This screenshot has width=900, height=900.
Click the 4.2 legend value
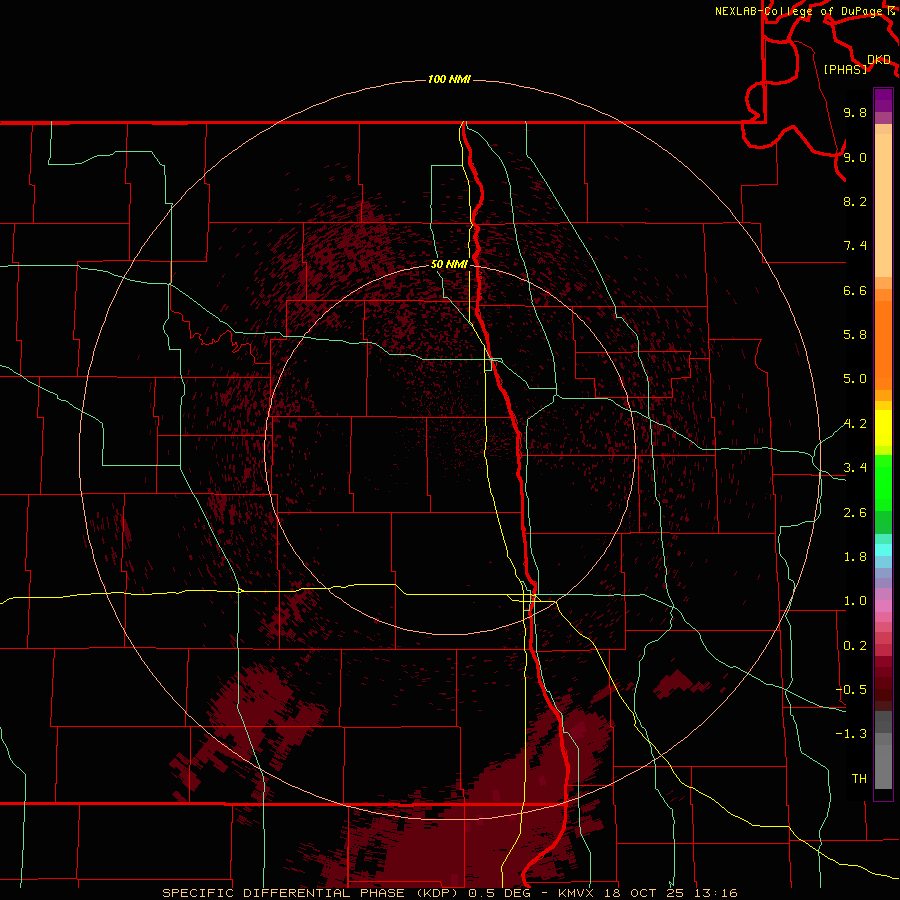(855, 424)
